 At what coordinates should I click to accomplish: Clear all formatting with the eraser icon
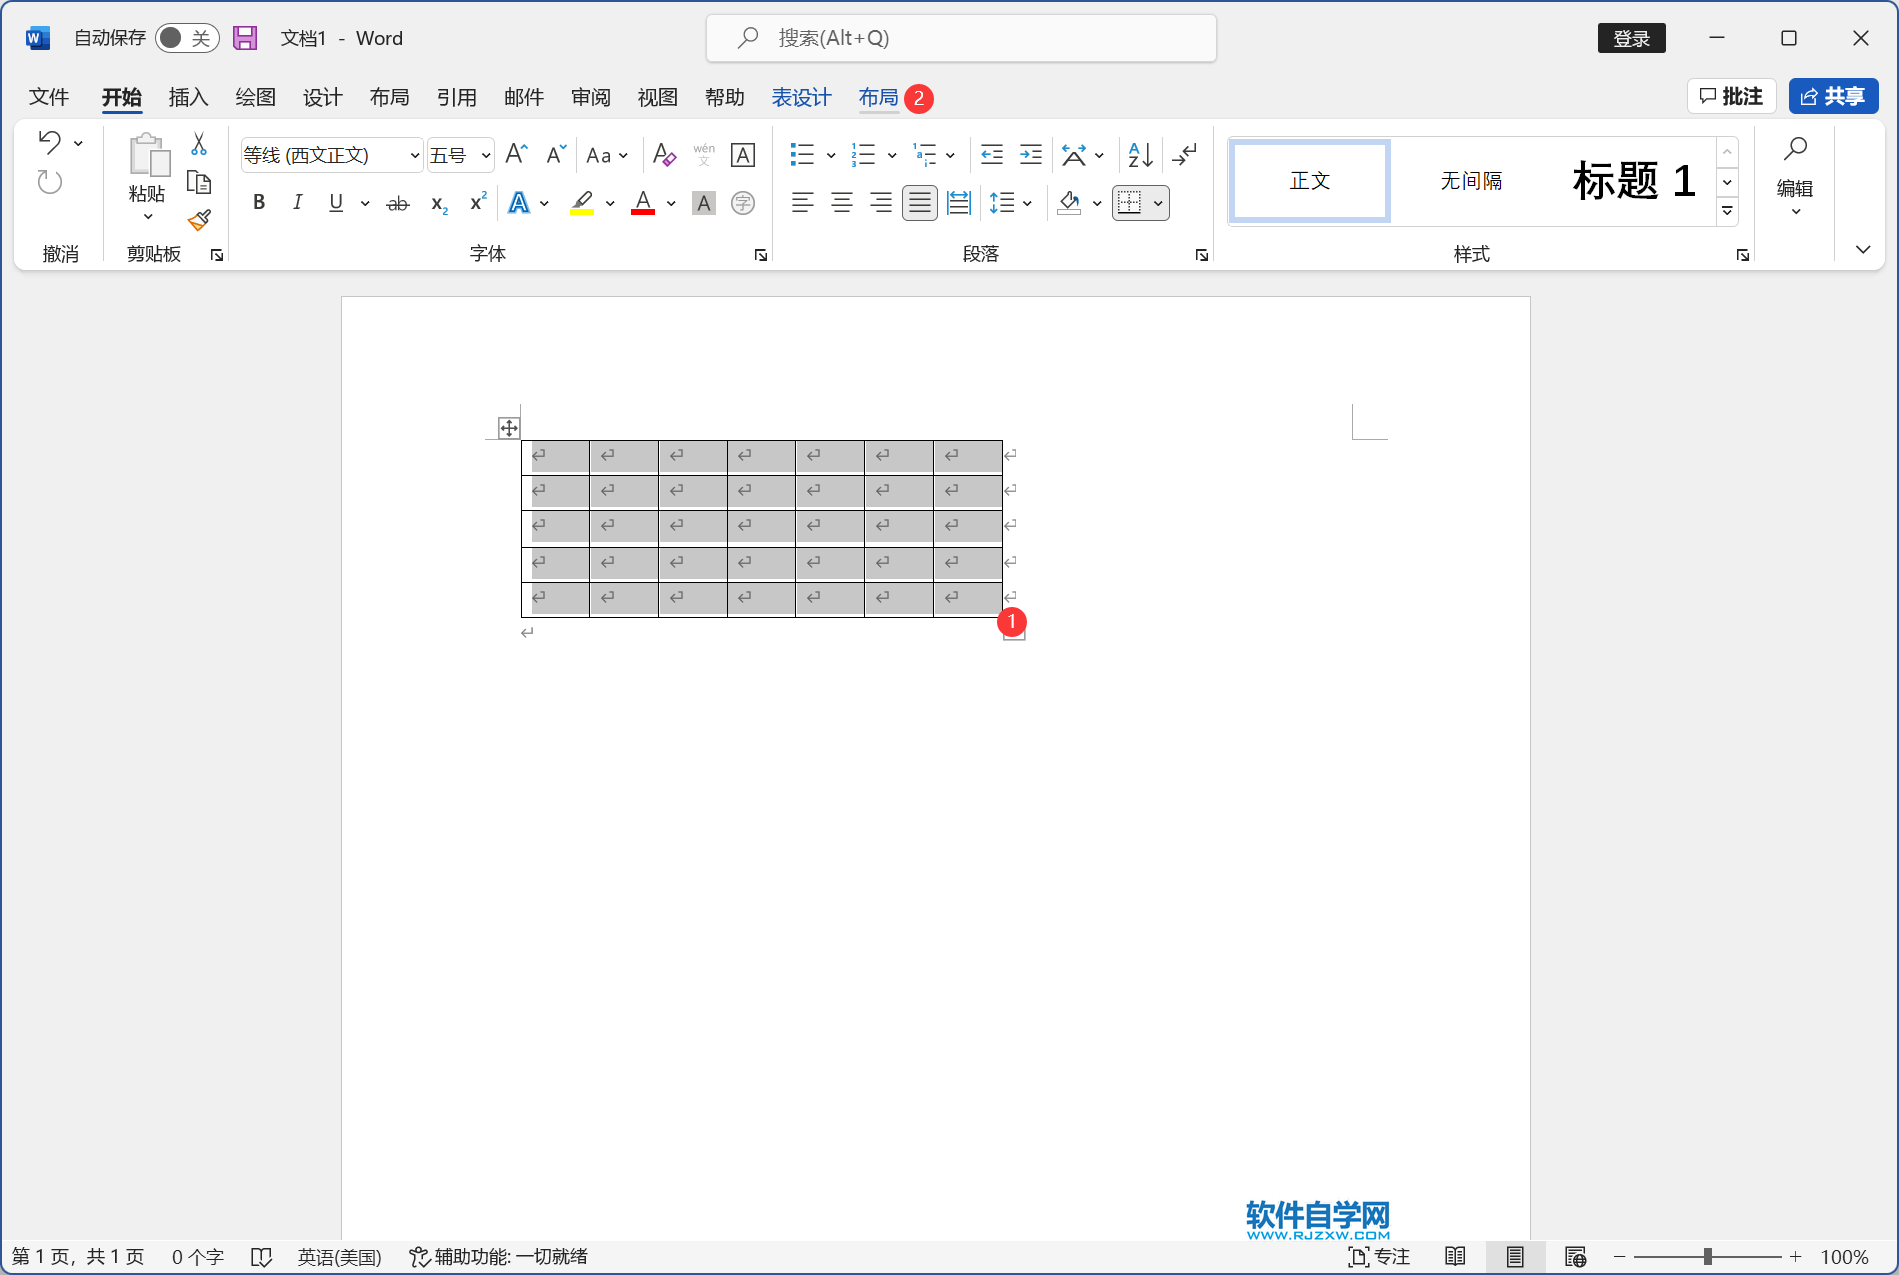663,155
